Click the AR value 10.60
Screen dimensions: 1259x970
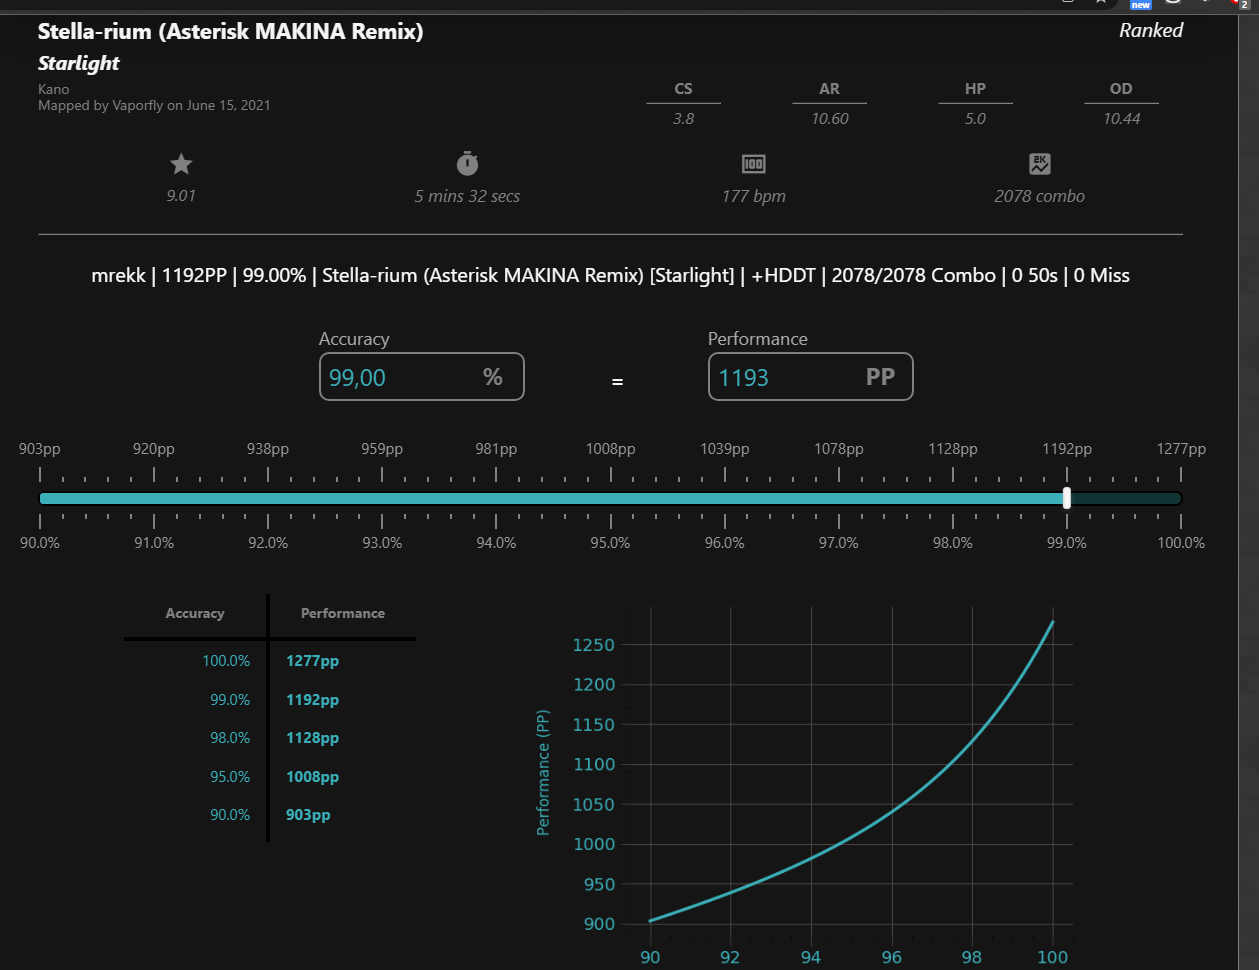click(x=829, y=118)
